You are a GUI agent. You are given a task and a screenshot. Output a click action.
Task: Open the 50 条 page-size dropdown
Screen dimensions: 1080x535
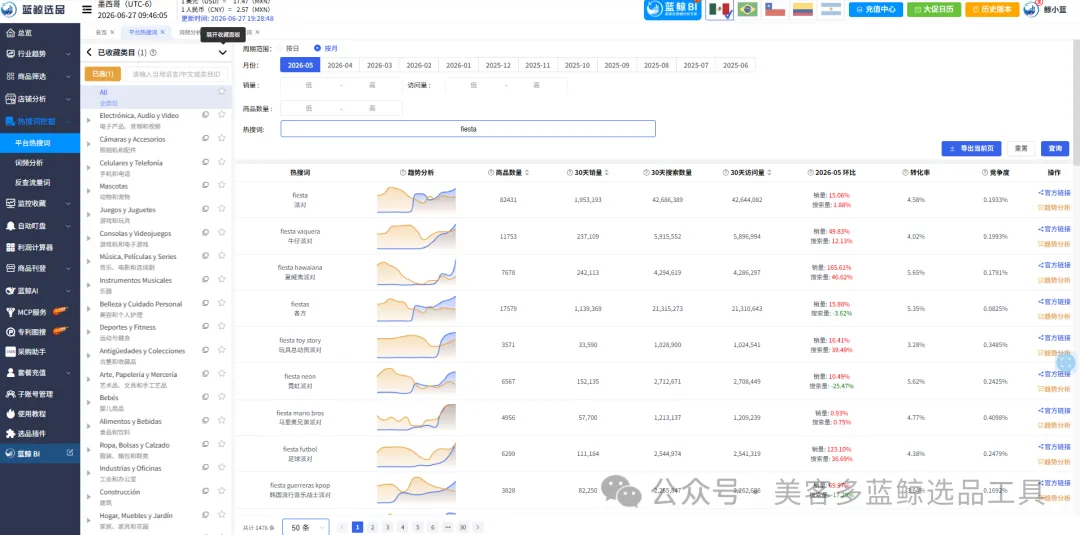[306, 527]
